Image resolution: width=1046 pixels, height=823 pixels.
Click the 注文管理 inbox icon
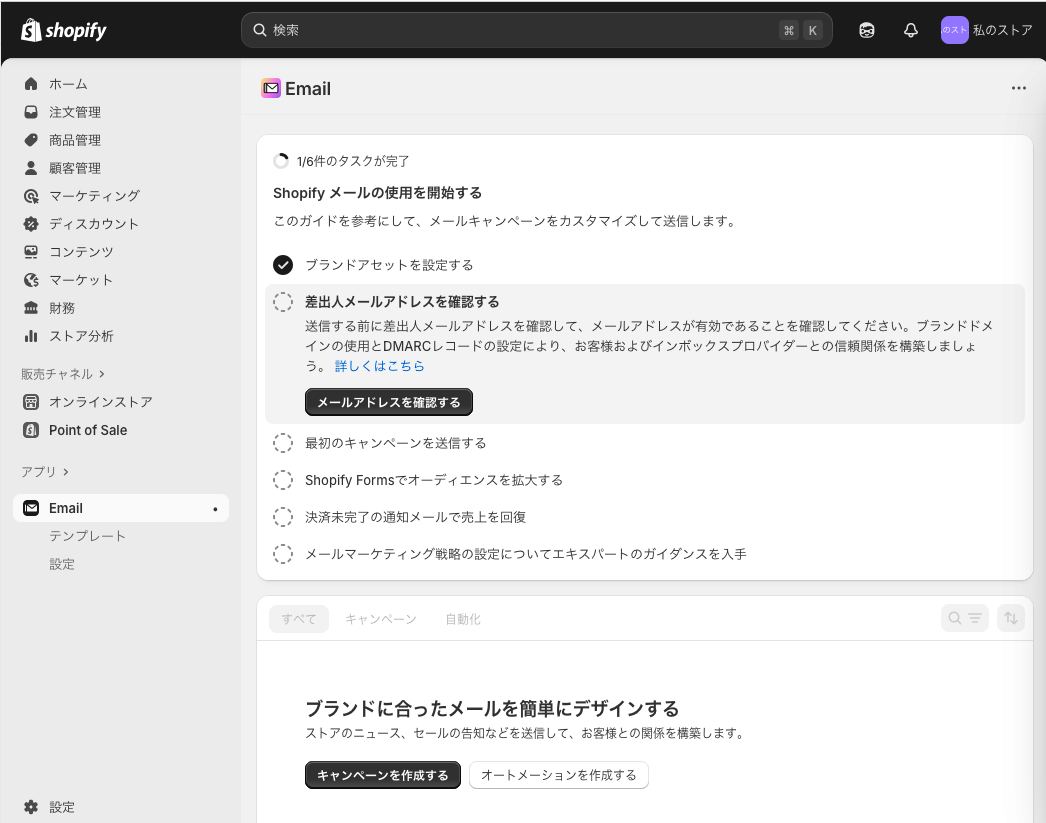coord(31,112)
